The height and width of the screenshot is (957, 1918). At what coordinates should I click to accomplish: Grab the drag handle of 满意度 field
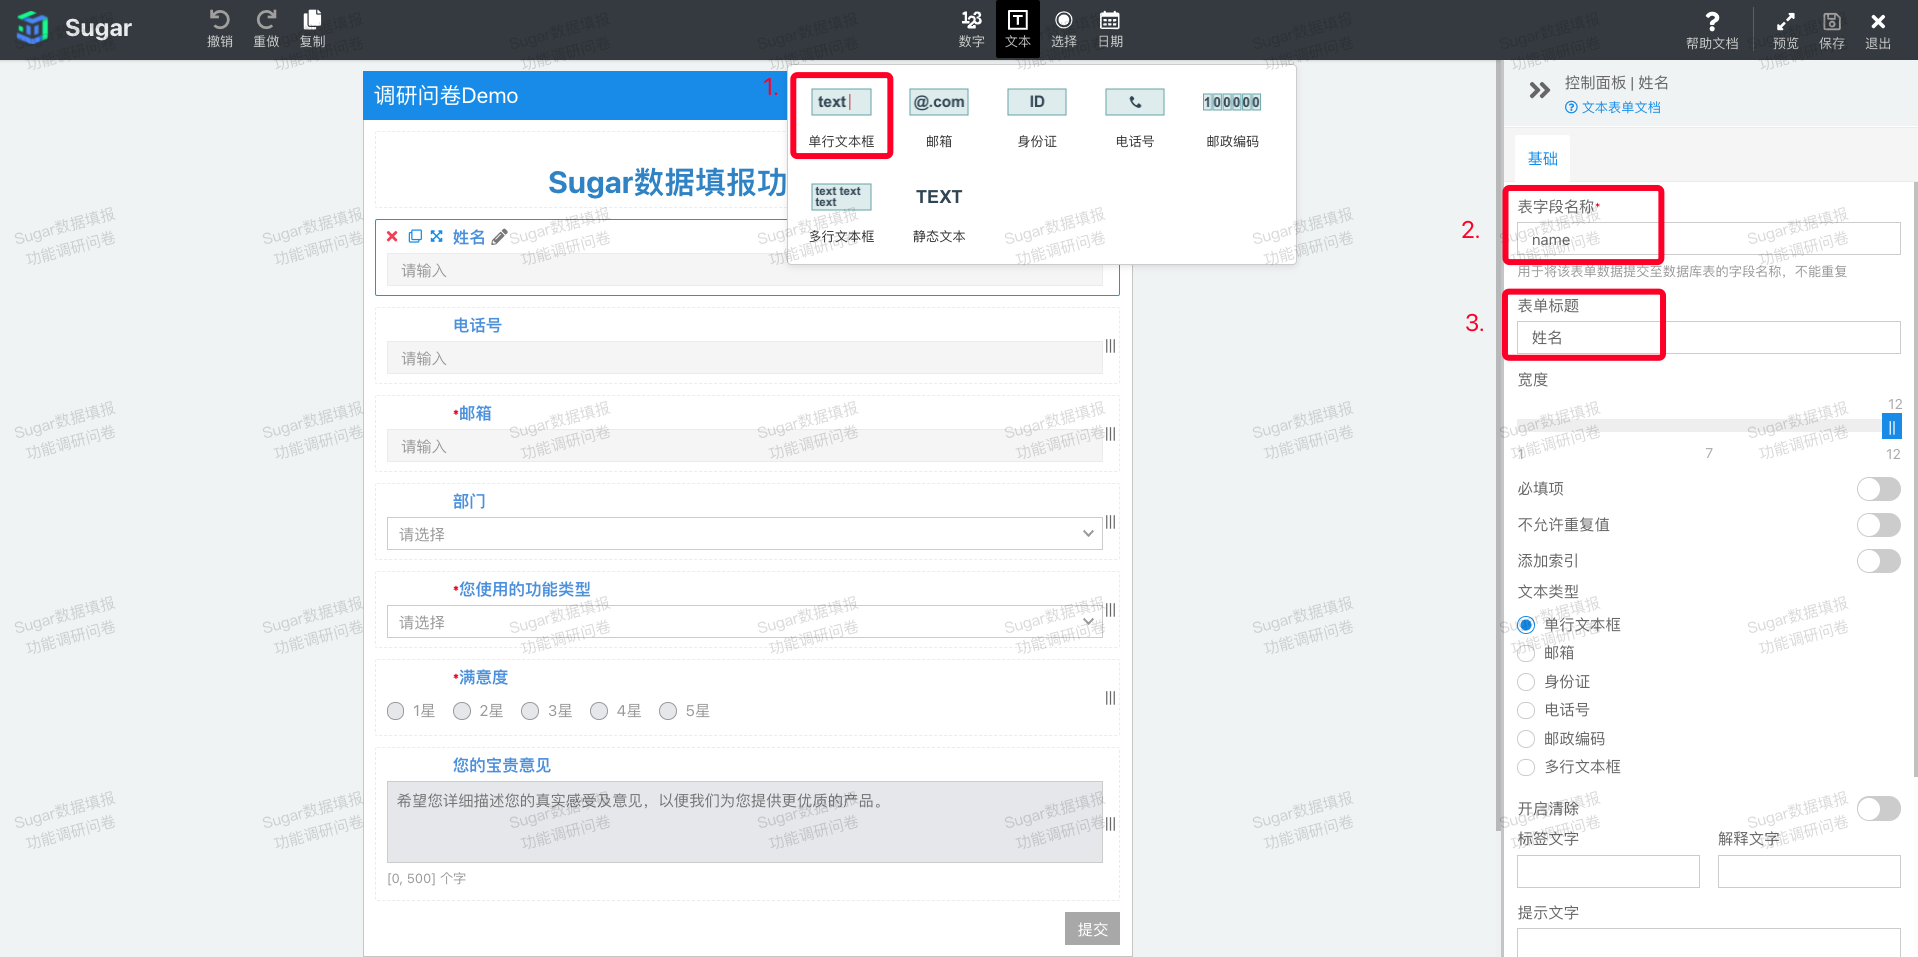point(1110,698)
